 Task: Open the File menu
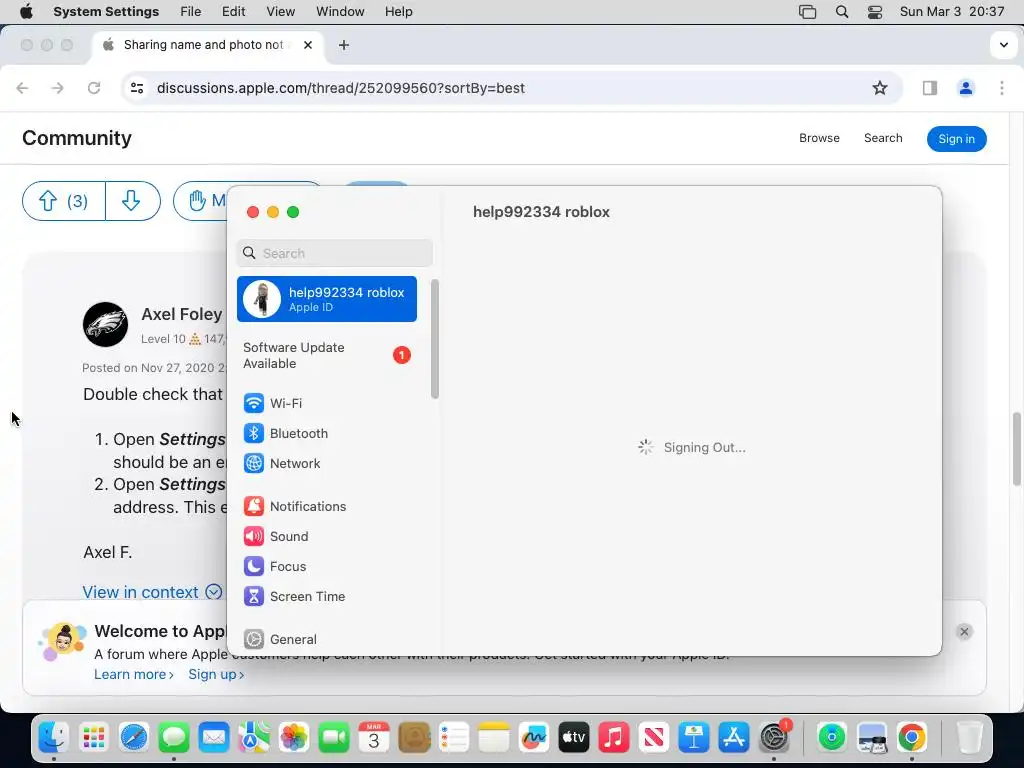(191, 12)
